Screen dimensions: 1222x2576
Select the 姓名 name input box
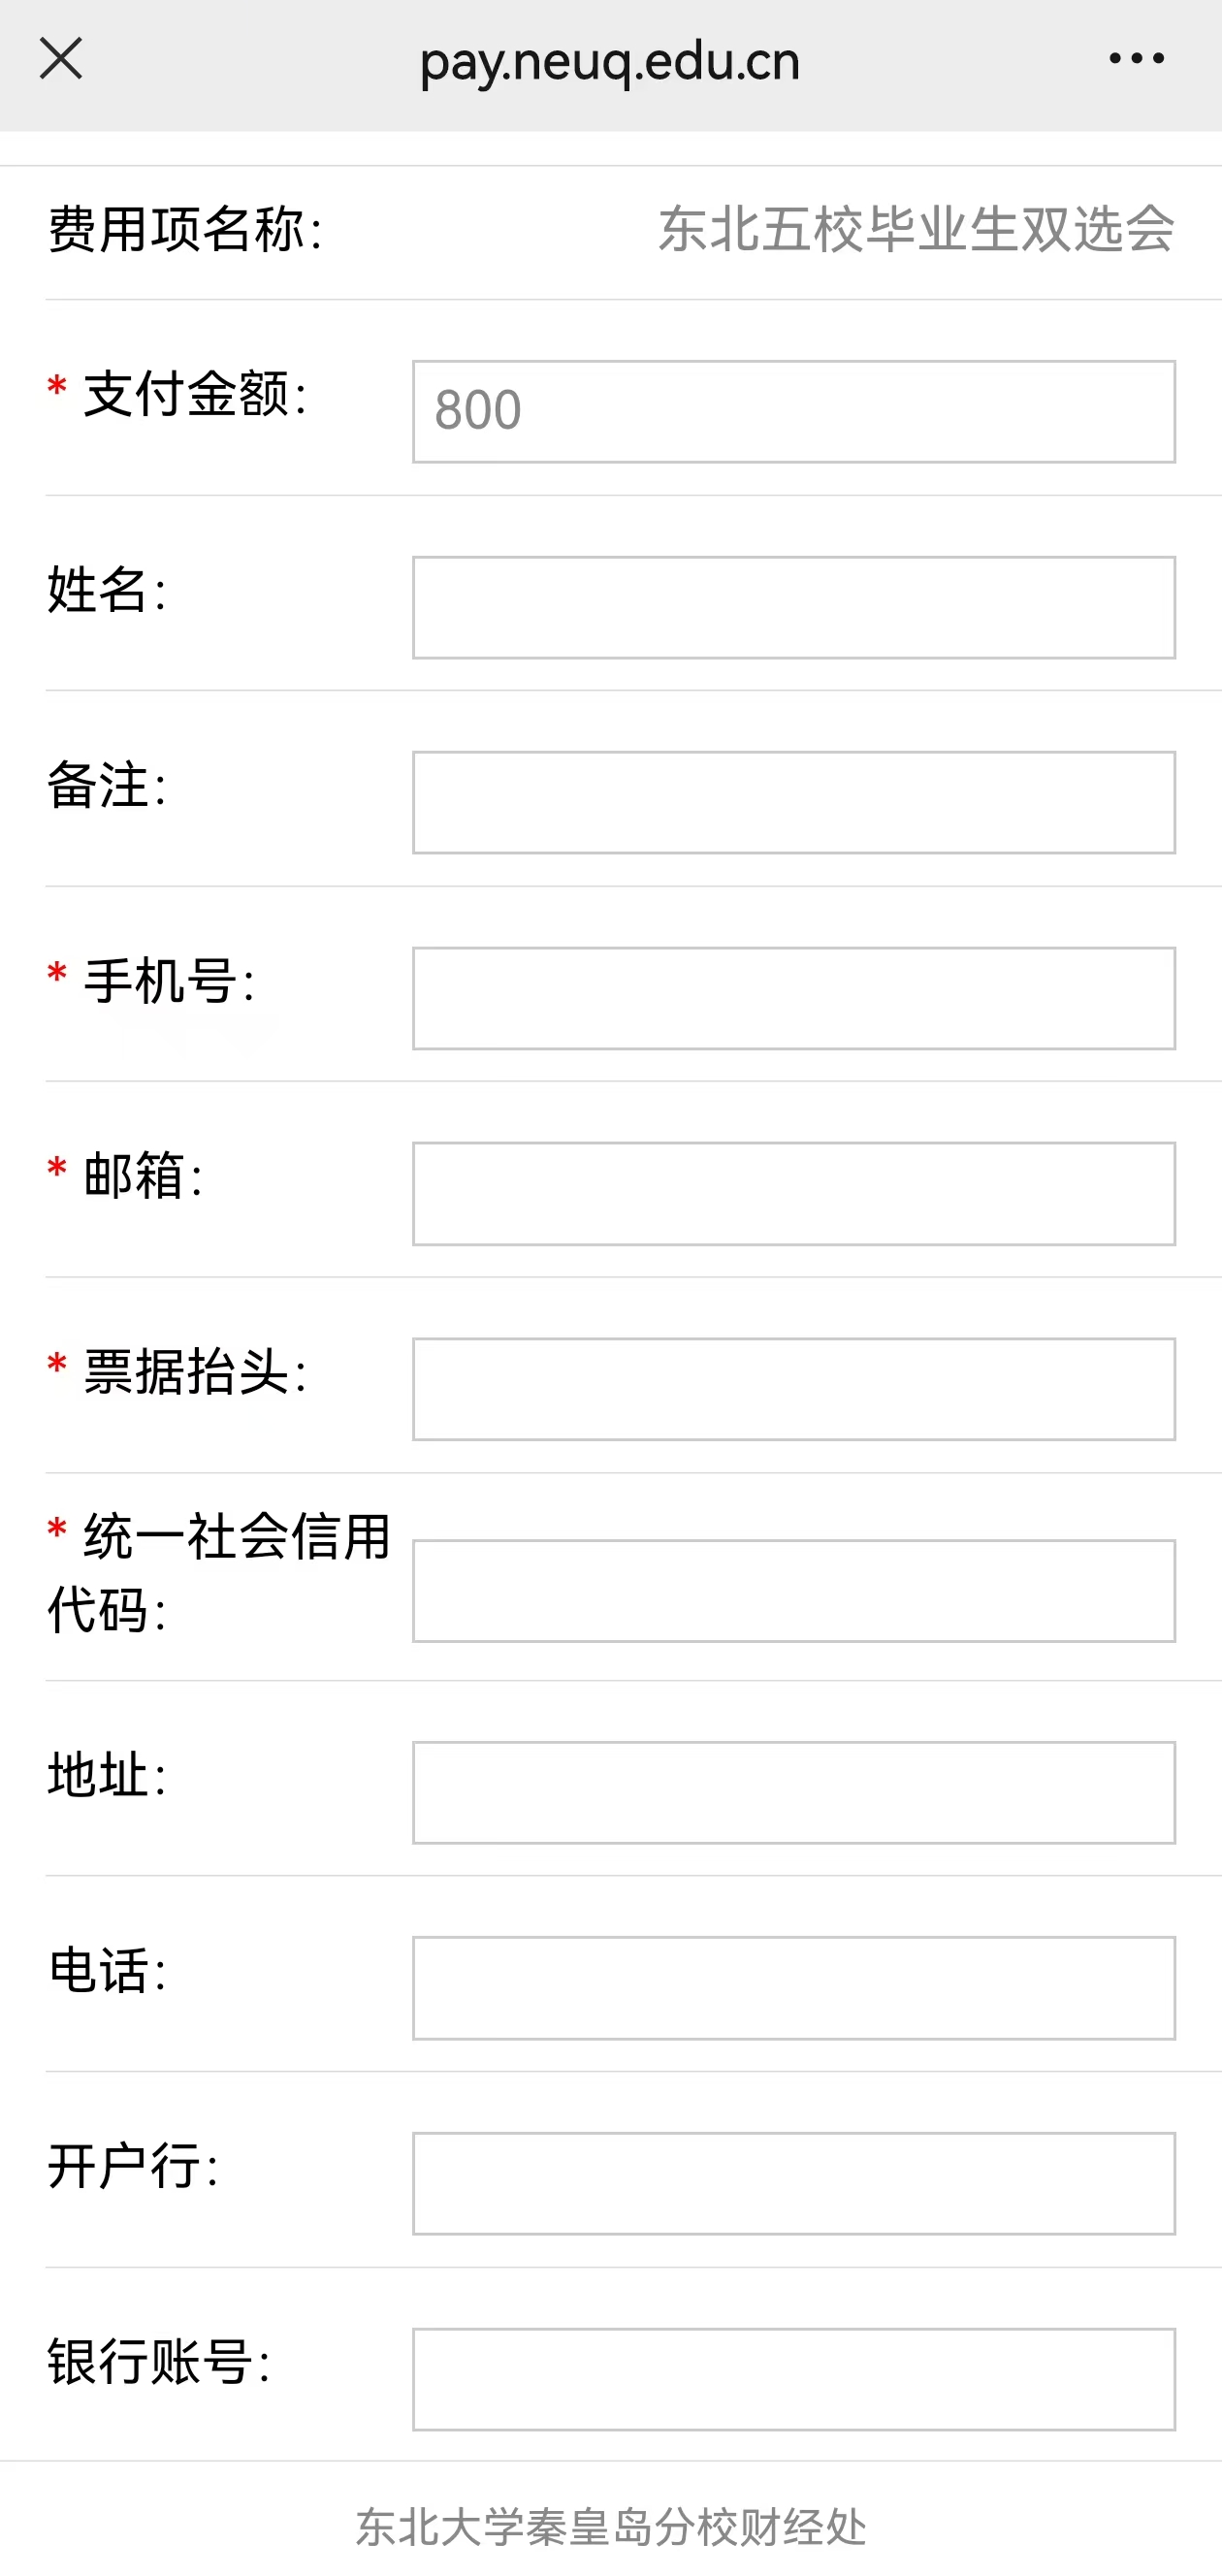click(794, 607)
